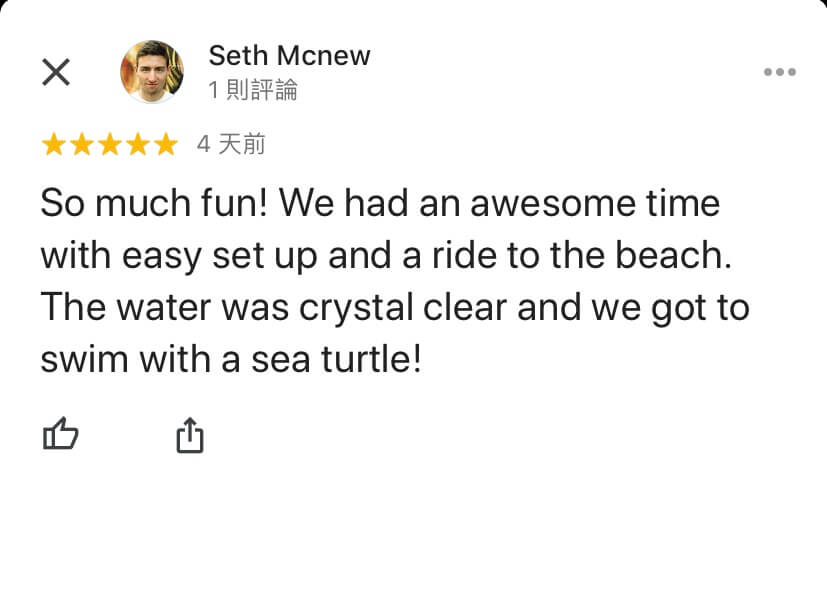Click the fifth yellow rating star
The image size is (827, 599).
(166, 144)
